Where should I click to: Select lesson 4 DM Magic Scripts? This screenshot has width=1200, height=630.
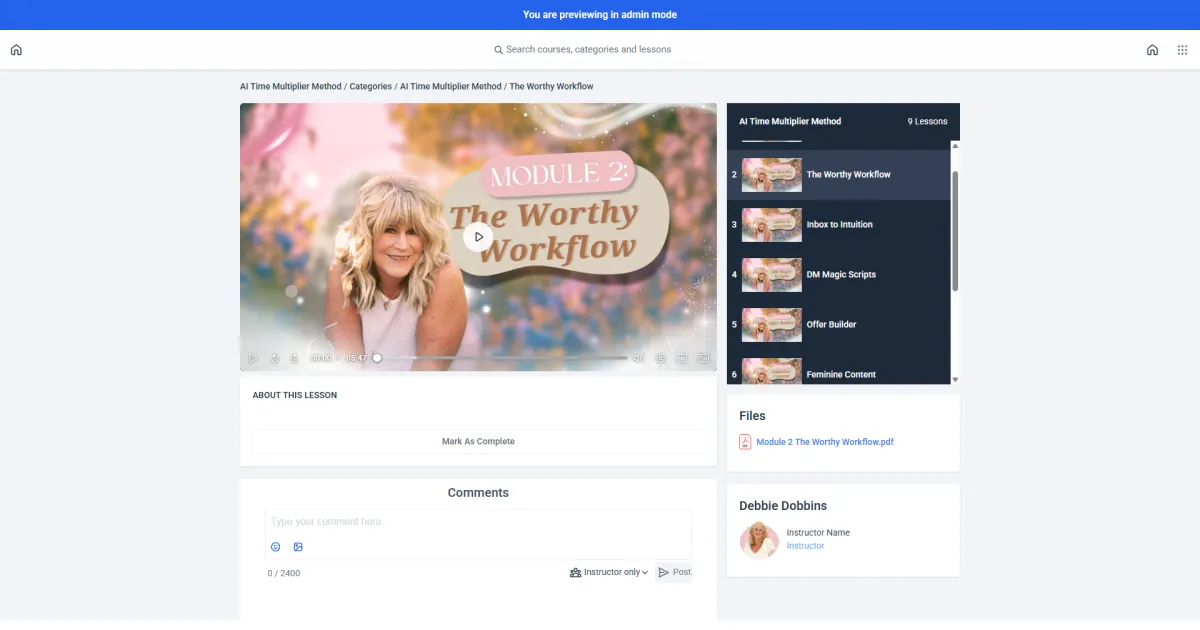tap(838, 275)
